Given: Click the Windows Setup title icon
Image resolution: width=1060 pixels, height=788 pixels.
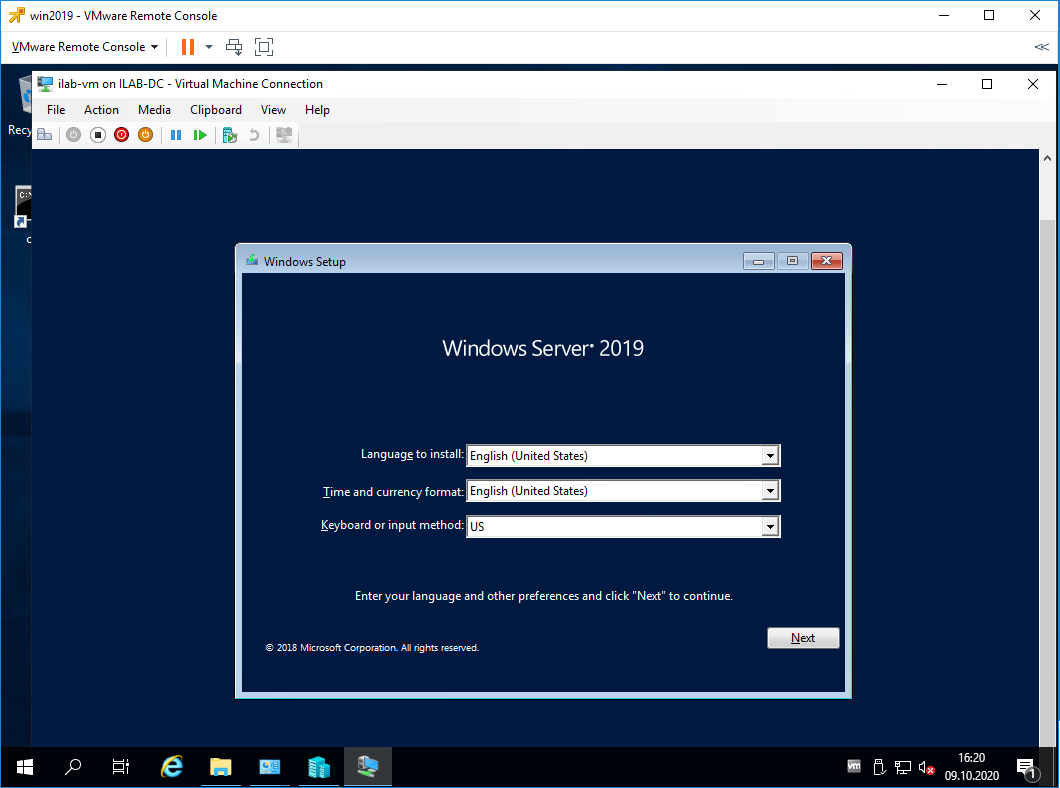Looking at the screenshot, I should click(x=252, y=261).
